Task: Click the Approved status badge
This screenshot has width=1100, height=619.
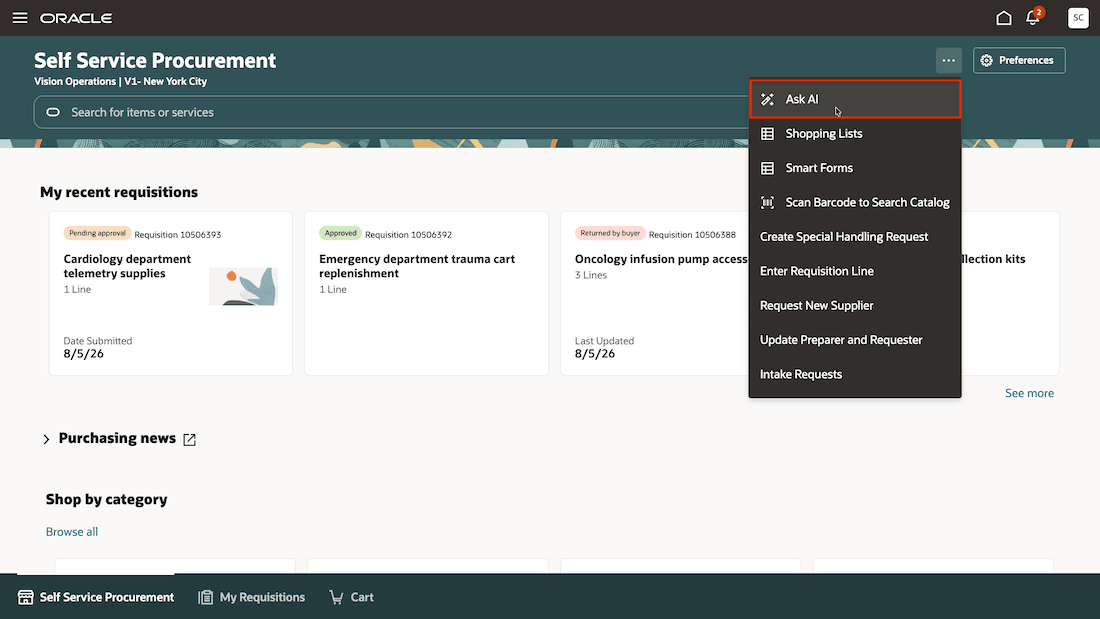Action: click(340, 233)
